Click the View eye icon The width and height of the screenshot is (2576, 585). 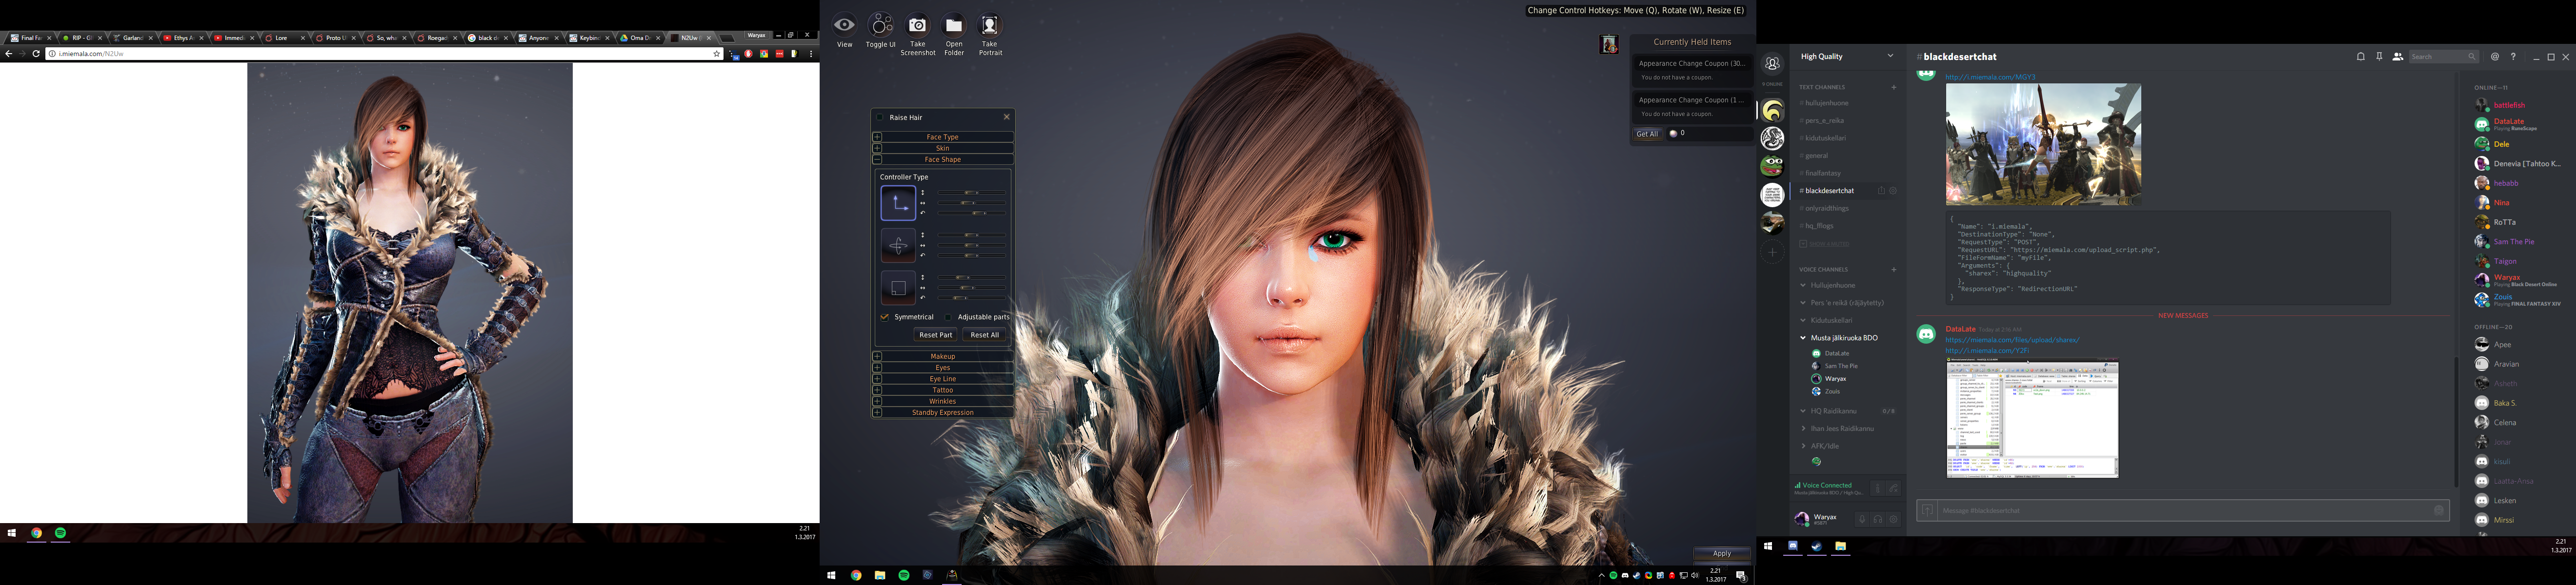click(845, 26)
